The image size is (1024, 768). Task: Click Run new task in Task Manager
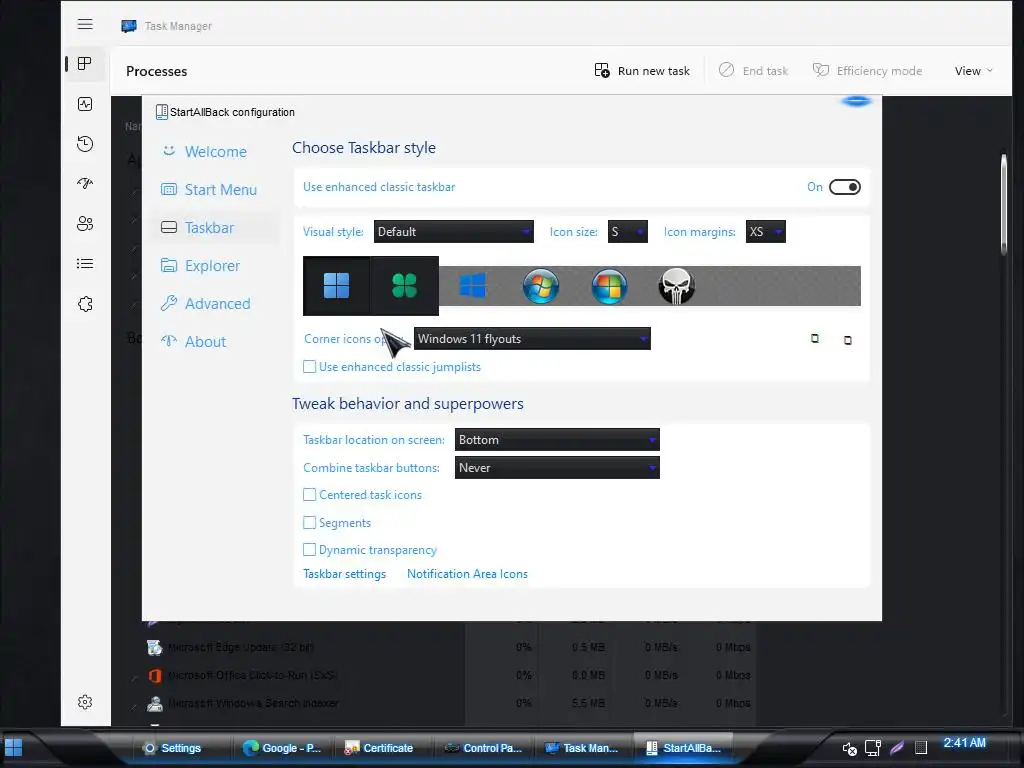(643, 71)
